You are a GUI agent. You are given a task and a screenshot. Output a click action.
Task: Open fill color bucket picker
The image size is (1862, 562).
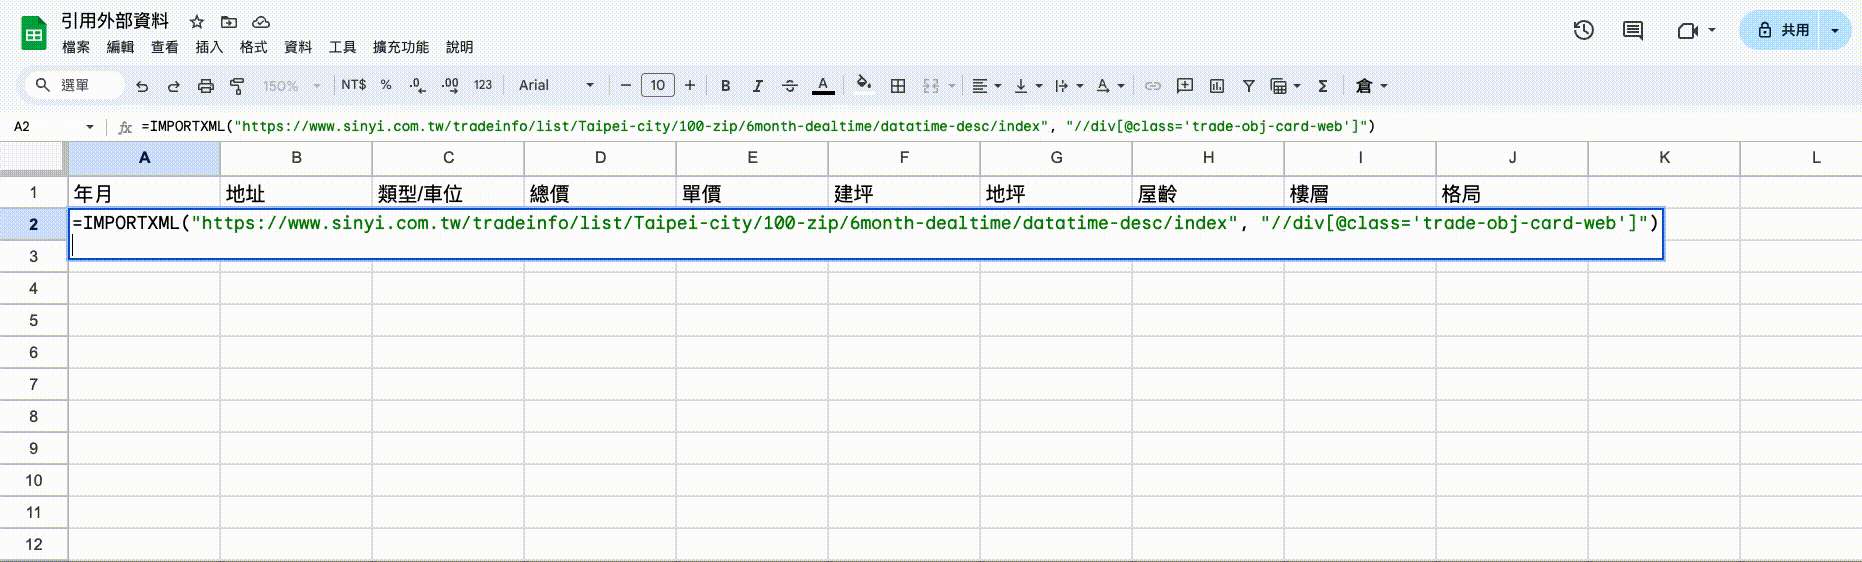[x=864, y=85]
